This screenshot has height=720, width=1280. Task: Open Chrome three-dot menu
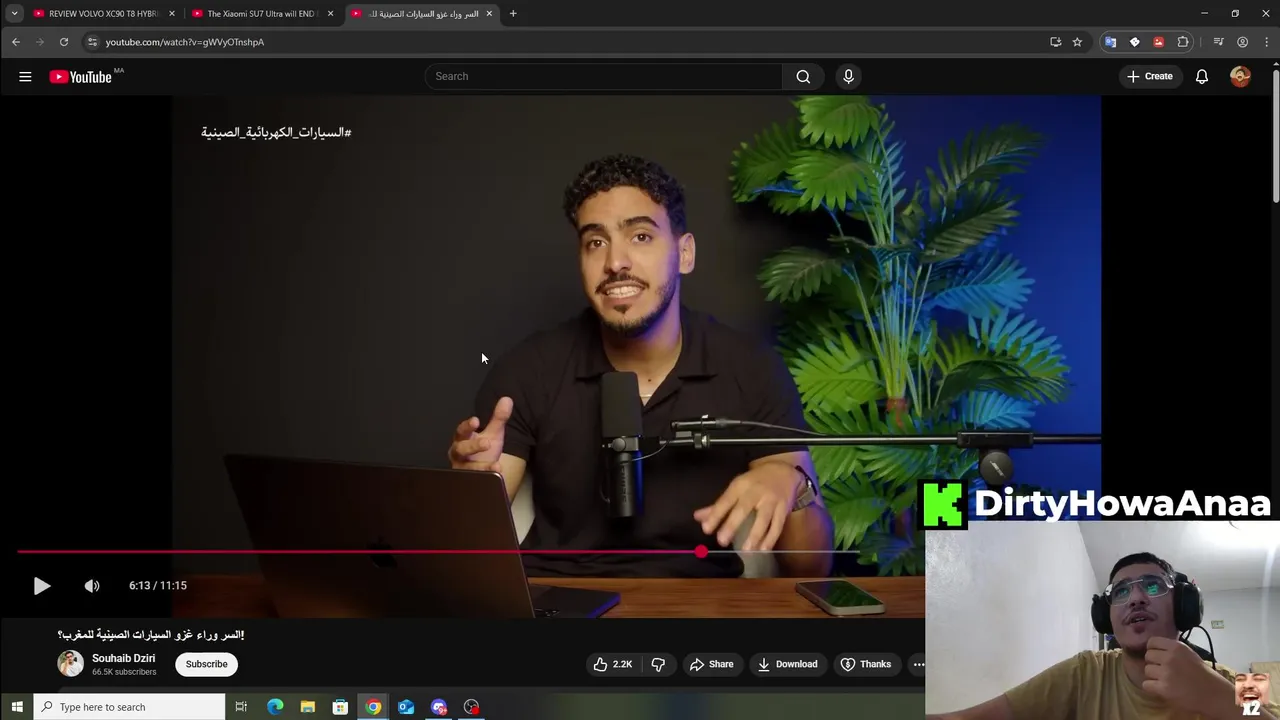1266,42
